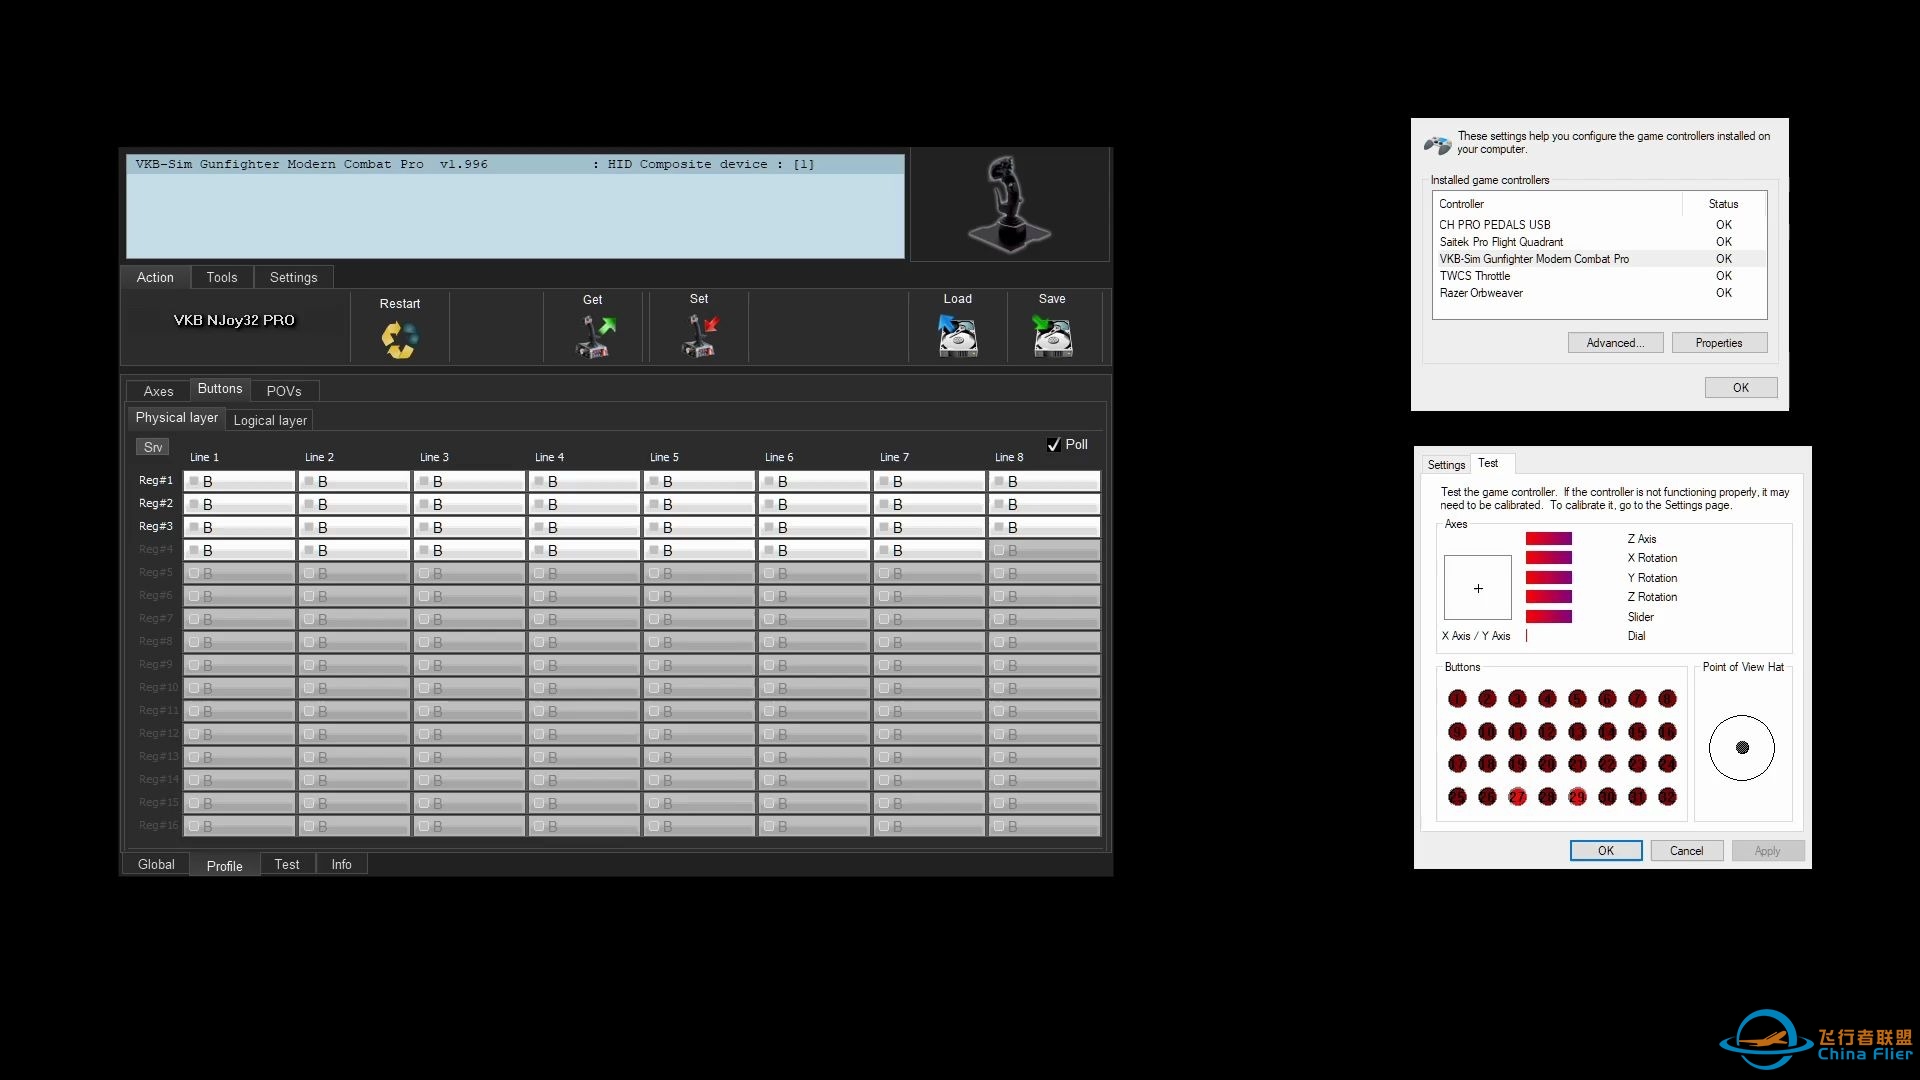The image size is (1920, 1080).
Task: Click the Set joystick parameters icon
Action: tap(699, 337)
